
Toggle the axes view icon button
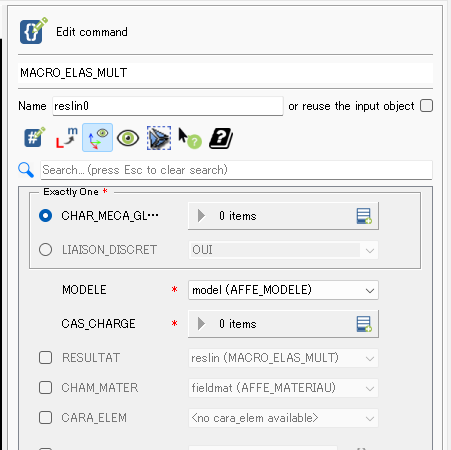[x=97, y=137]
